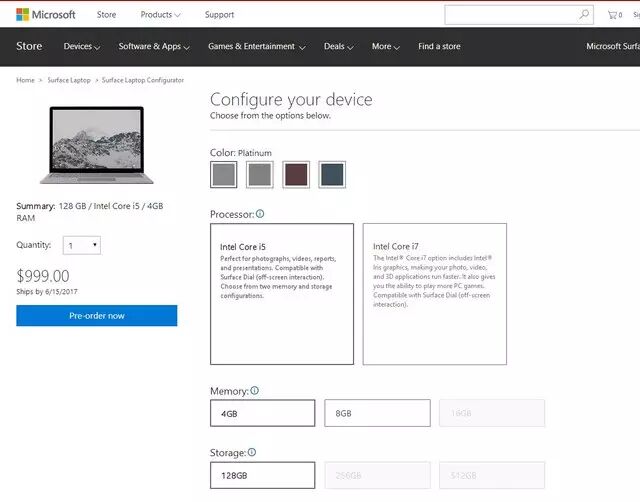Image resolution: width=640 pixels, height=502 pixels.
Task: Click the Ships by 6/15/2017 text
Action: coord(47,291)
